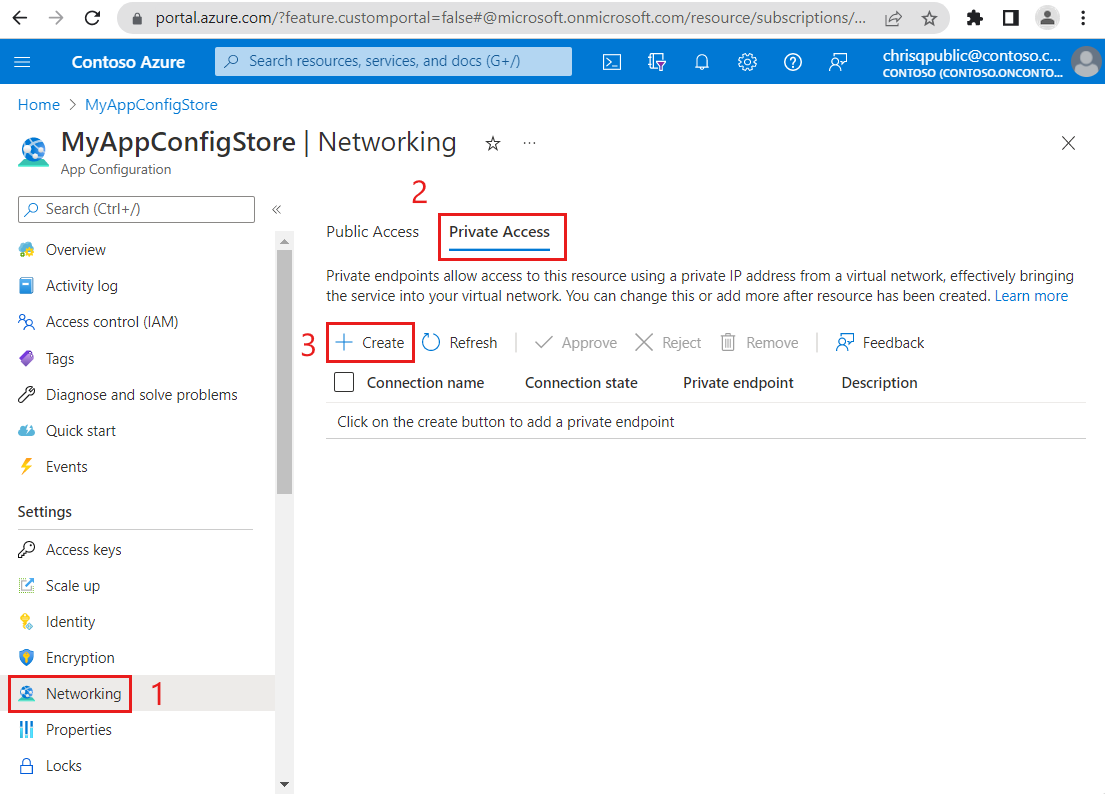Open the Learn more link

pyautogui.click(x=1031, y=295)
